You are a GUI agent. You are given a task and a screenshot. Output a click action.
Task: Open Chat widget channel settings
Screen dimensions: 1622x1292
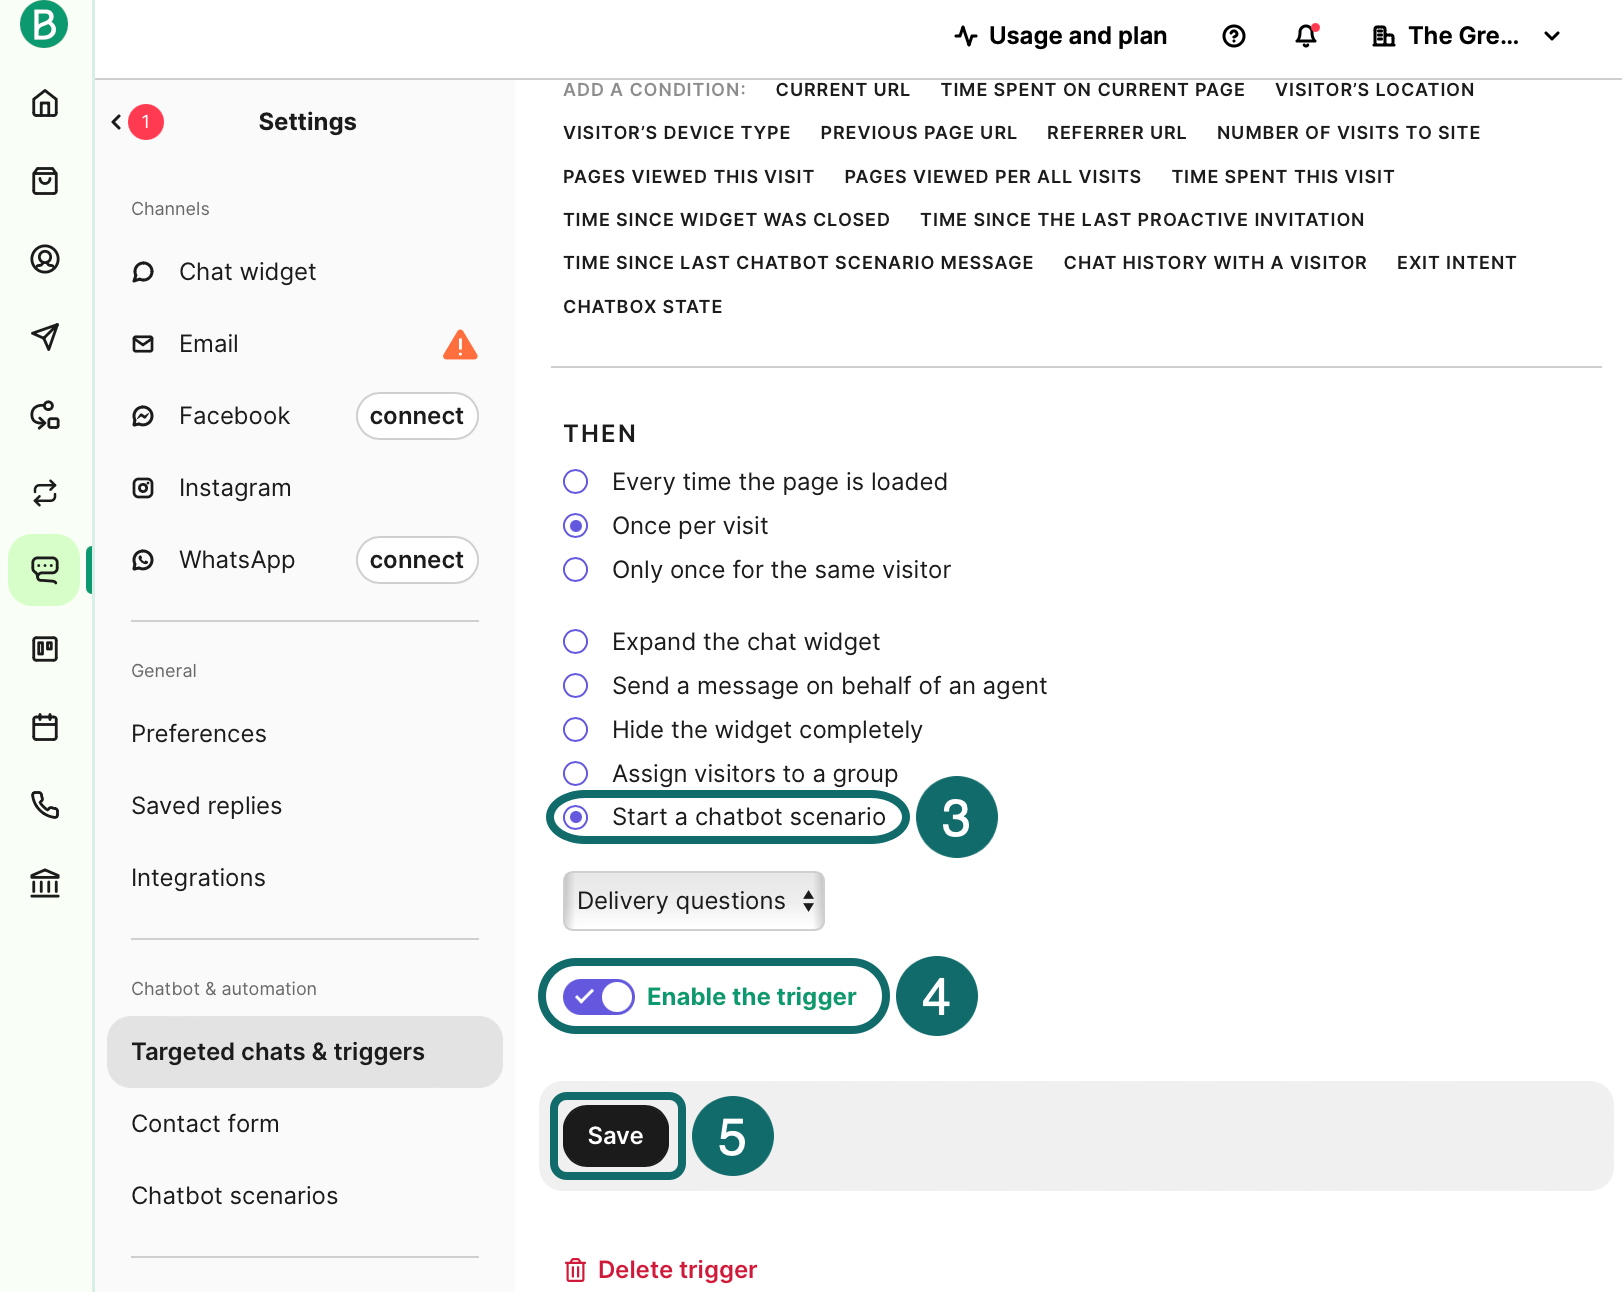(x=247, y=272)
